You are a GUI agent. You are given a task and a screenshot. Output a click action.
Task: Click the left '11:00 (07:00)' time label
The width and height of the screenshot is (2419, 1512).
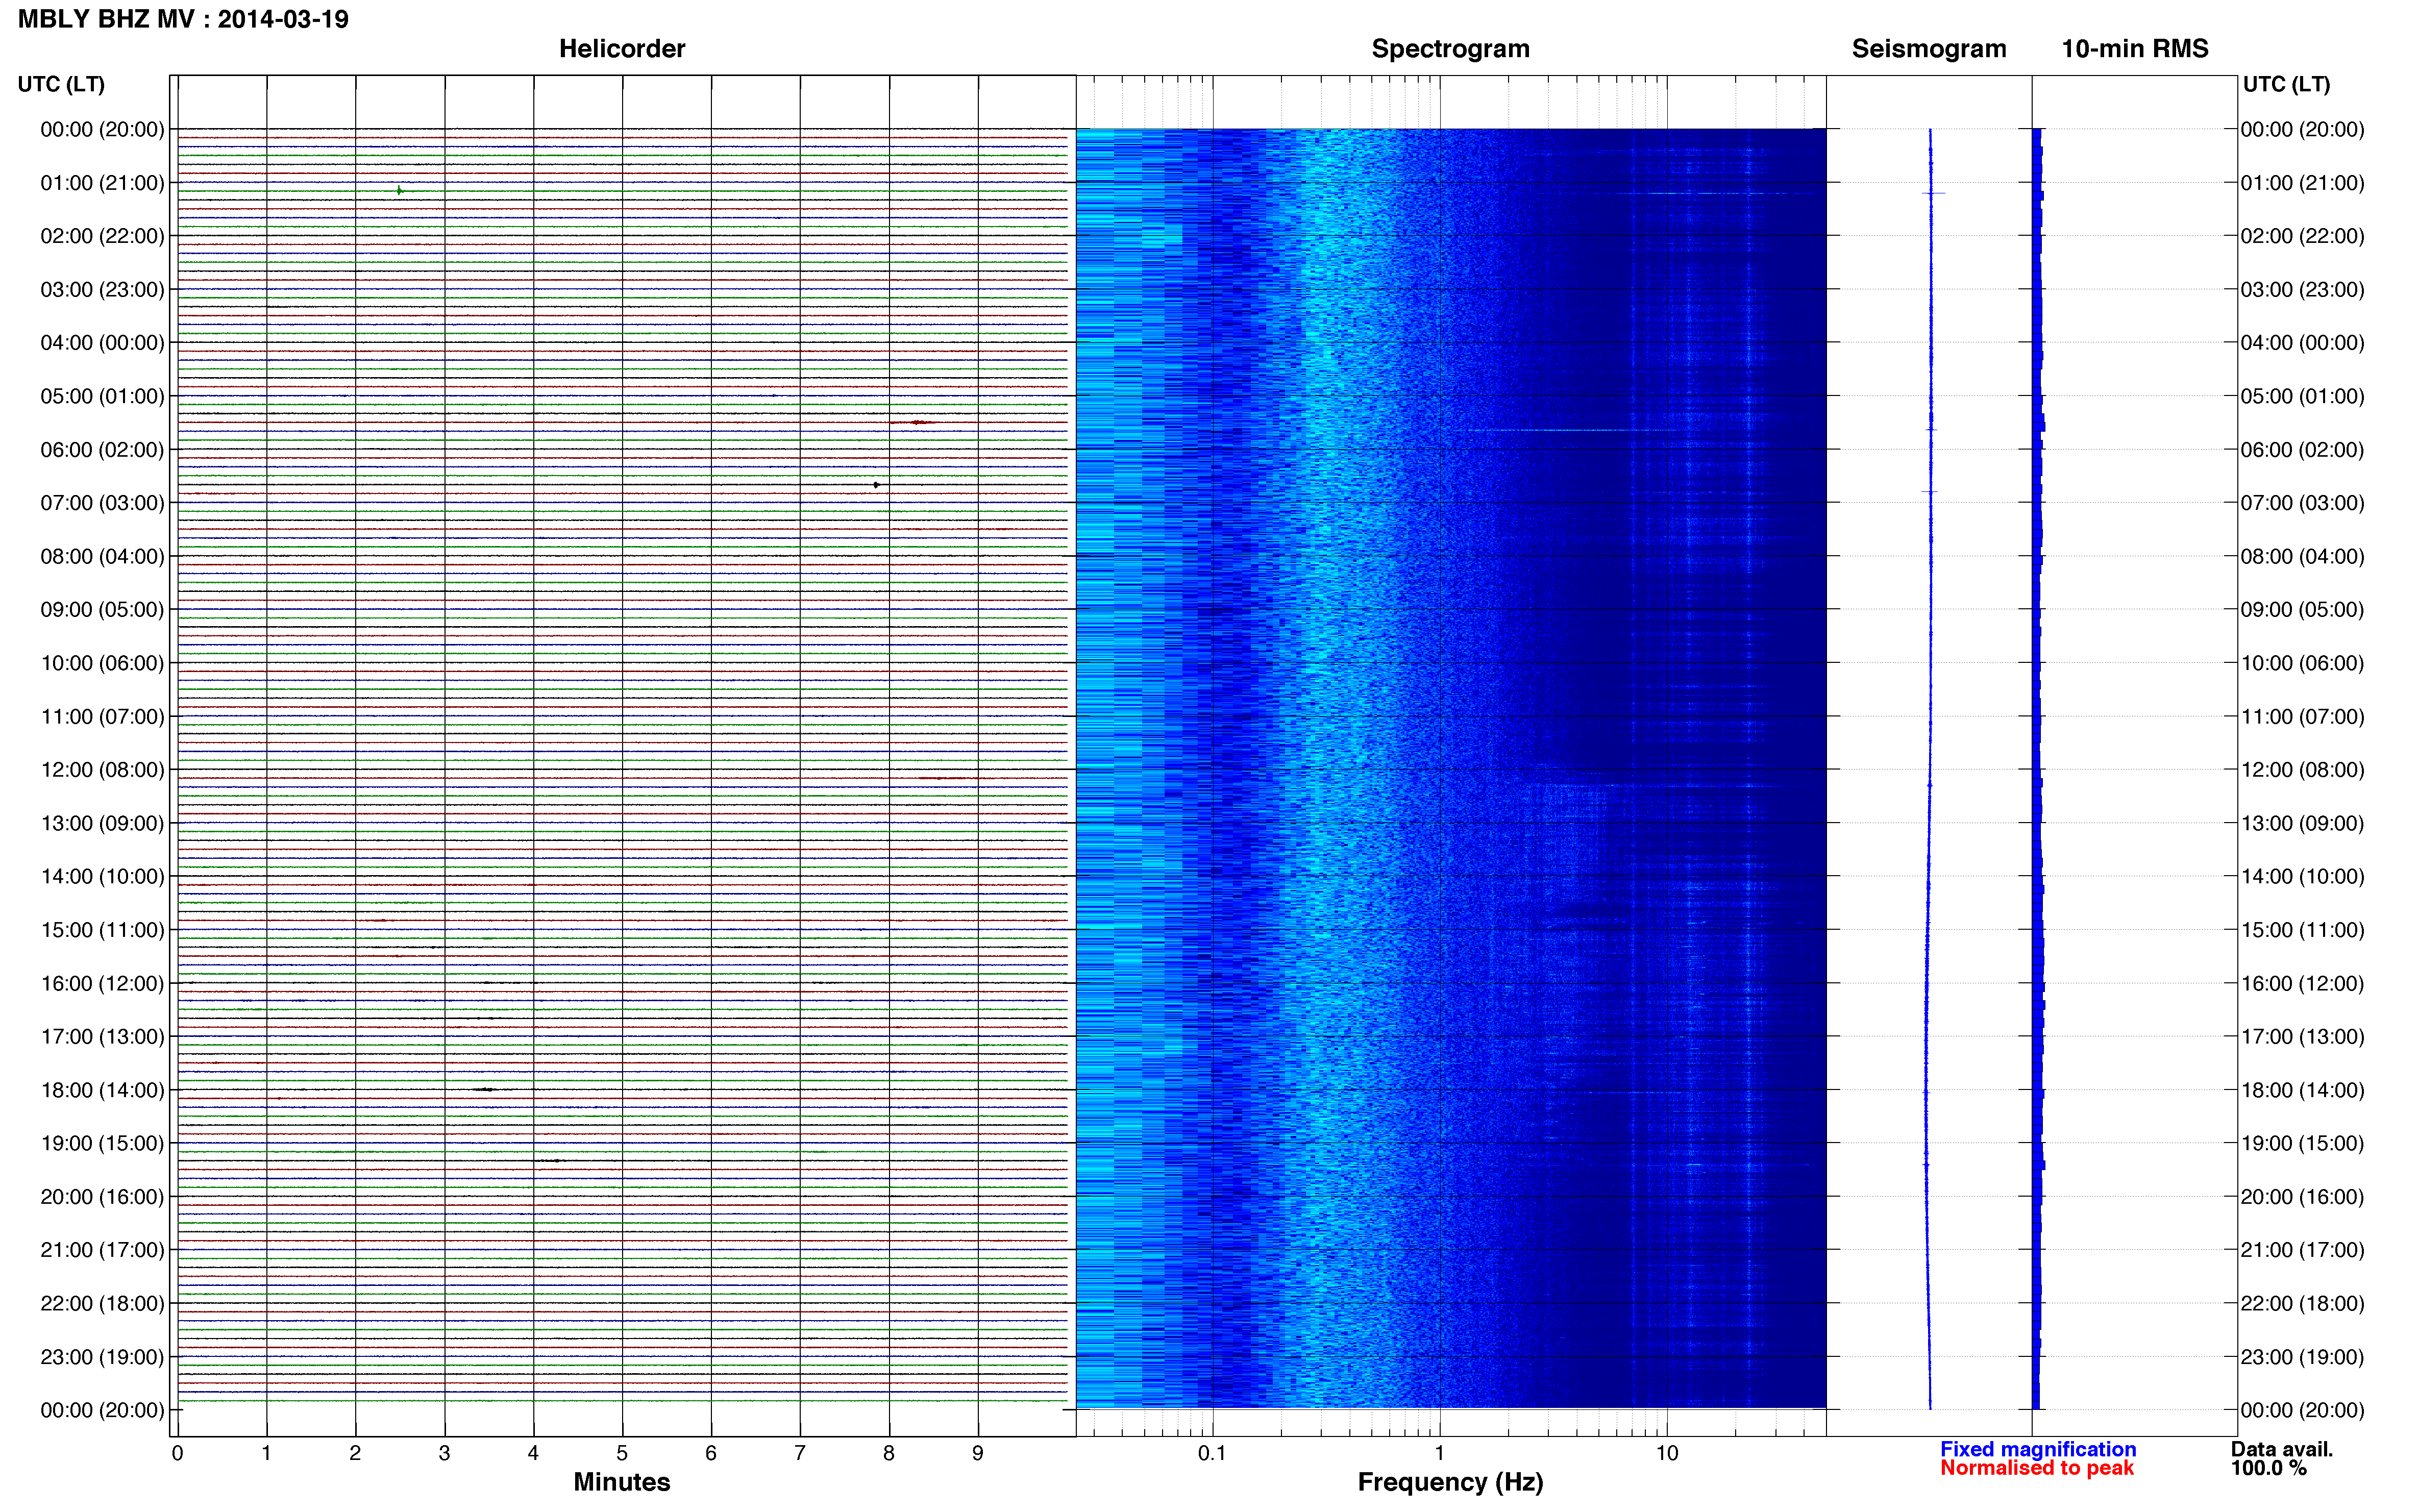pyautogui.click(x=102, y=717)
